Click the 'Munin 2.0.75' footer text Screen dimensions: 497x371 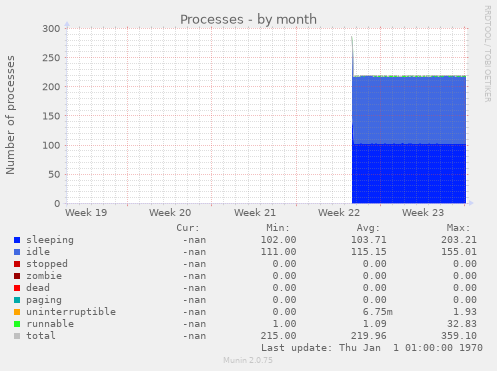coord(248,360)
